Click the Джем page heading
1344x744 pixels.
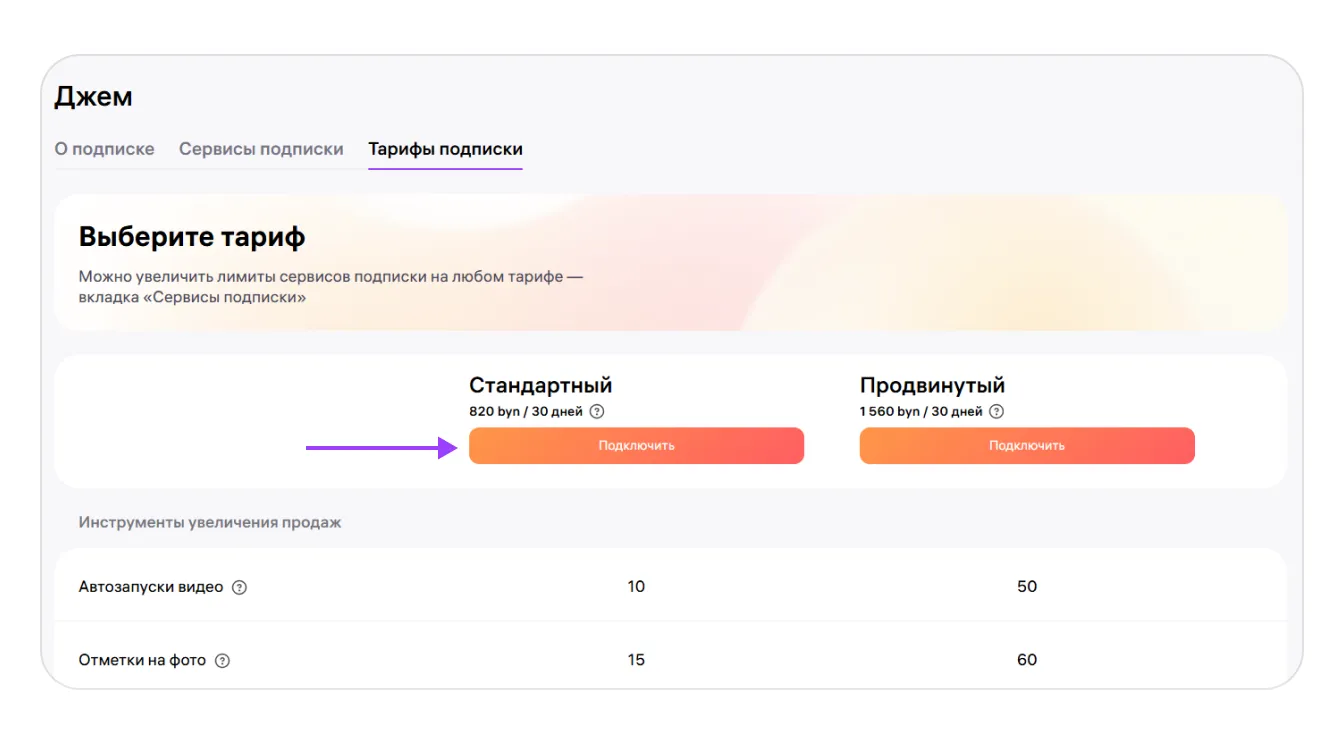[x=93, y=97]
